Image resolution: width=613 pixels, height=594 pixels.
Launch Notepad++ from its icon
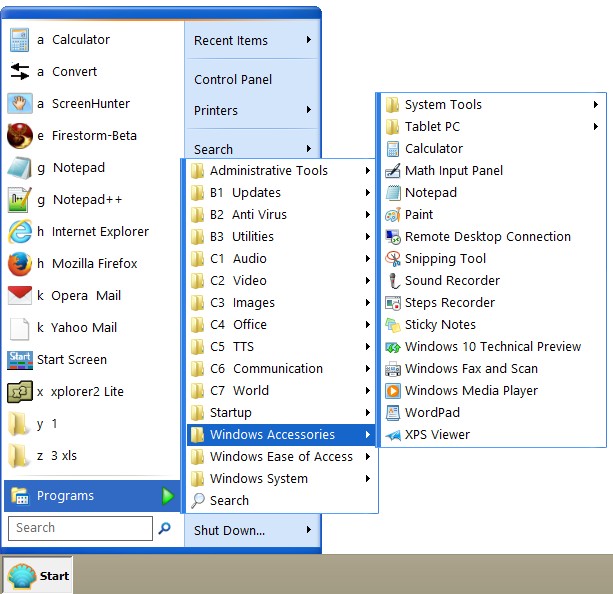coord(20,200)
